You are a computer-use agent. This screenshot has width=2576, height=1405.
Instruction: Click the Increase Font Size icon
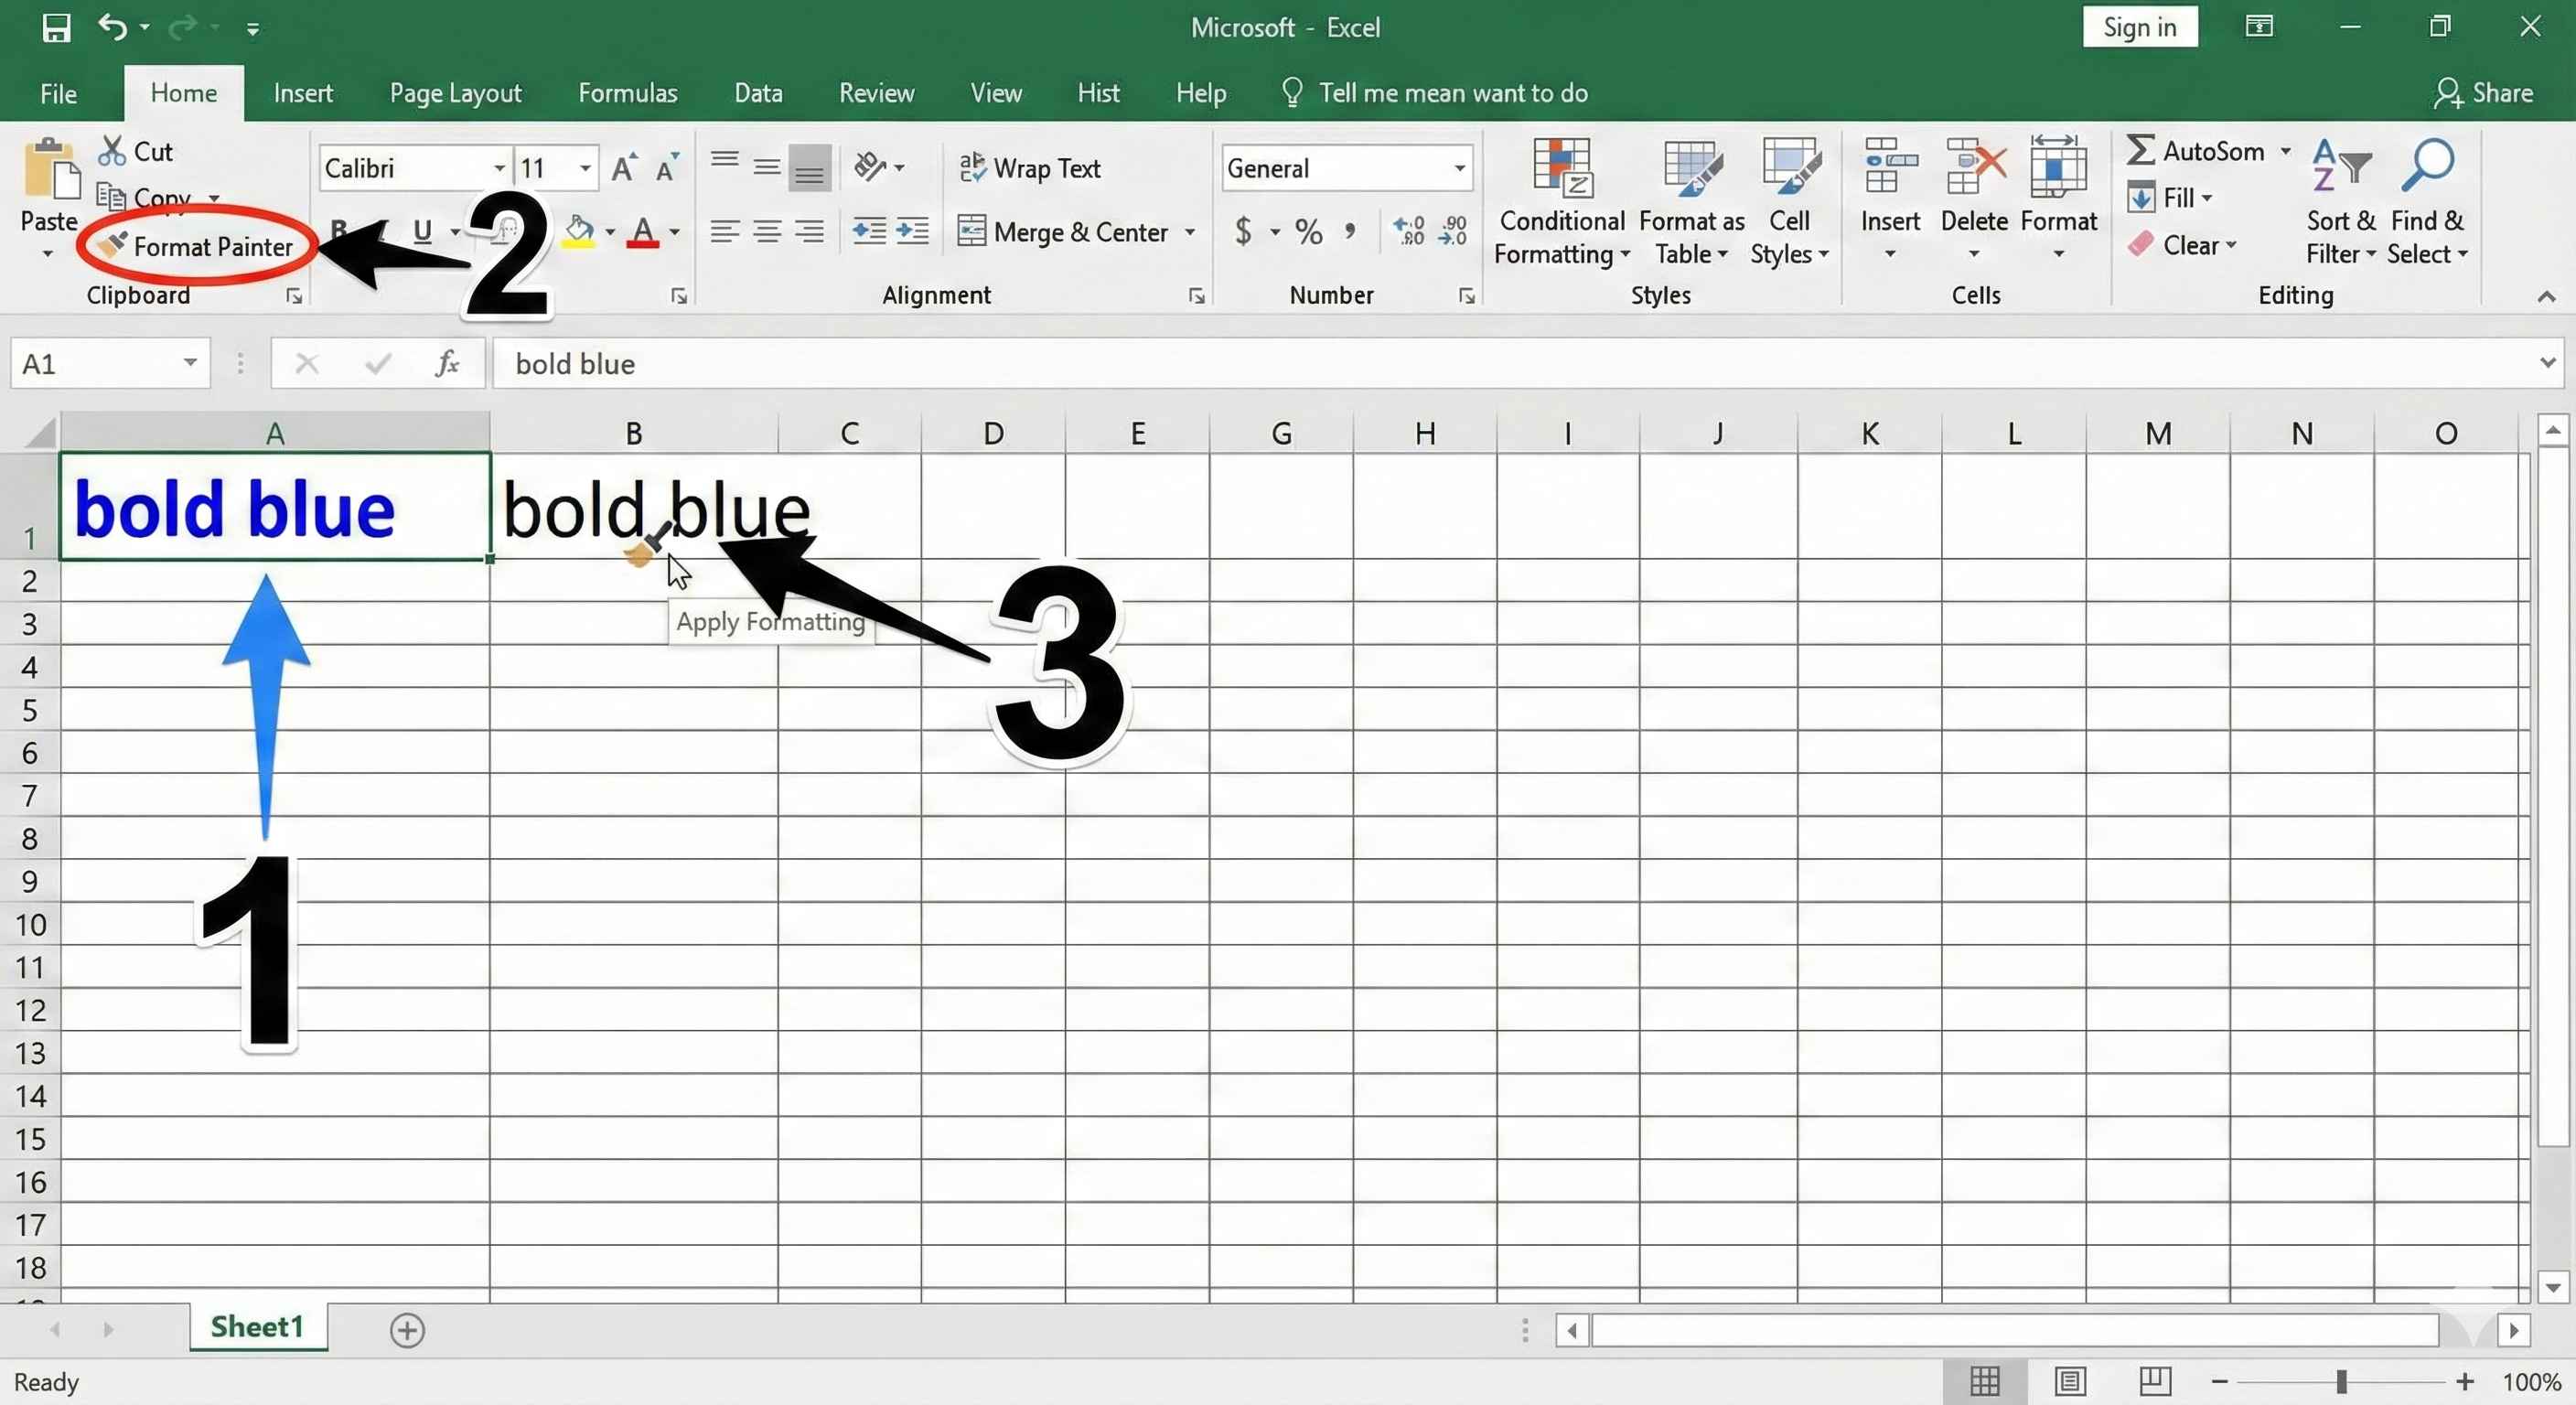[624, 168]
